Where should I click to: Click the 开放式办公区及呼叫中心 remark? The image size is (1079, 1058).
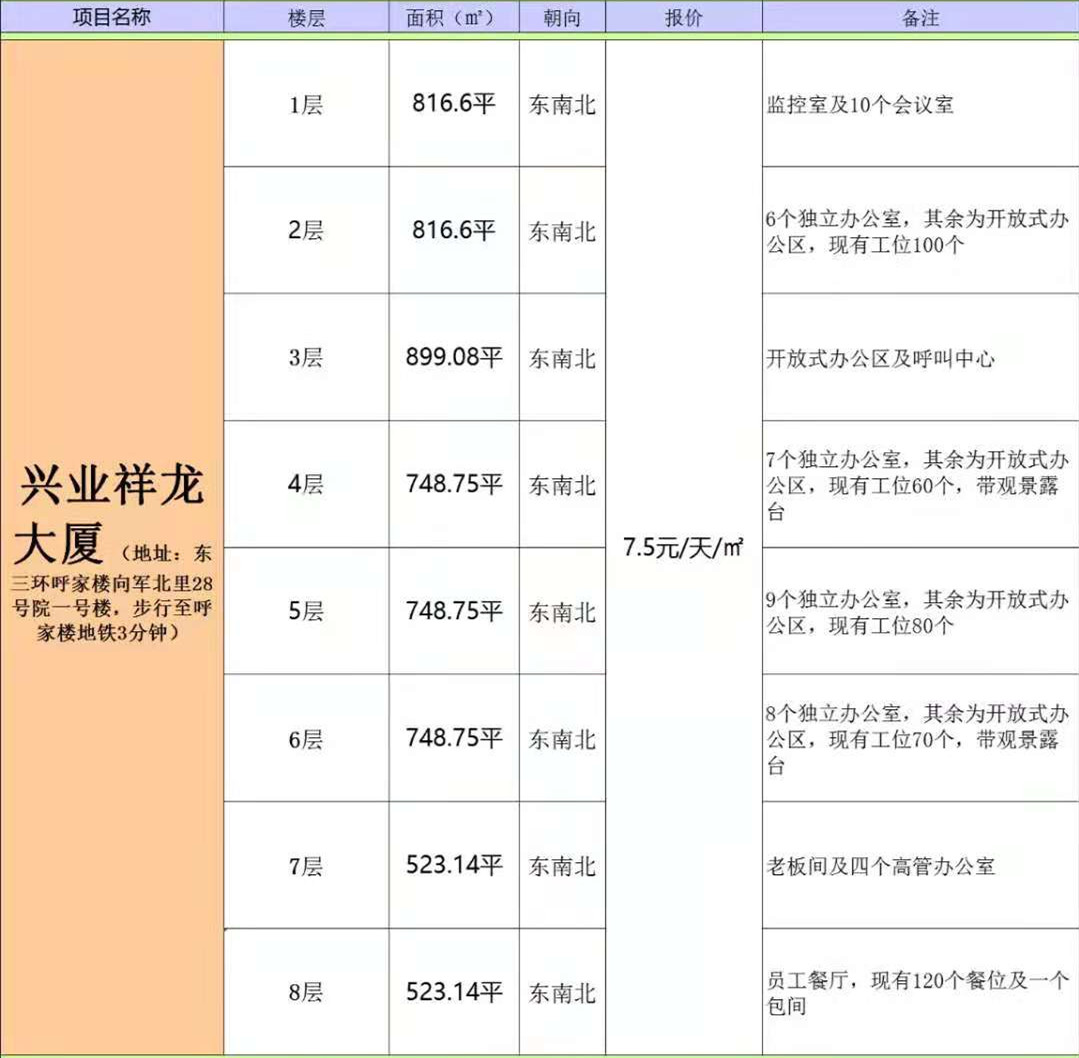(921, 357)
